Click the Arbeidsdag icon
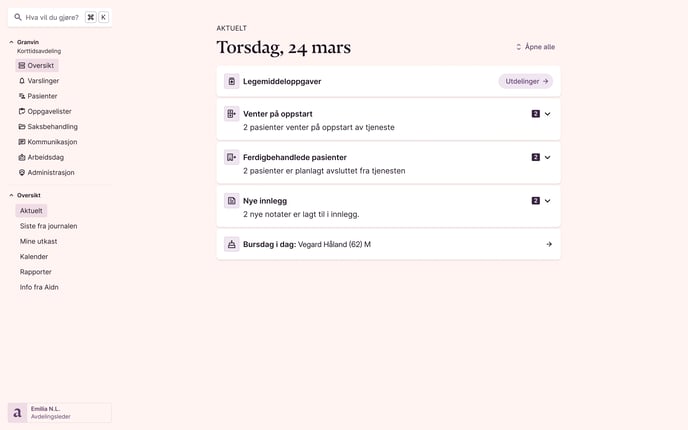The height and width of the screenshot is (430, 688). click(22, 158)
